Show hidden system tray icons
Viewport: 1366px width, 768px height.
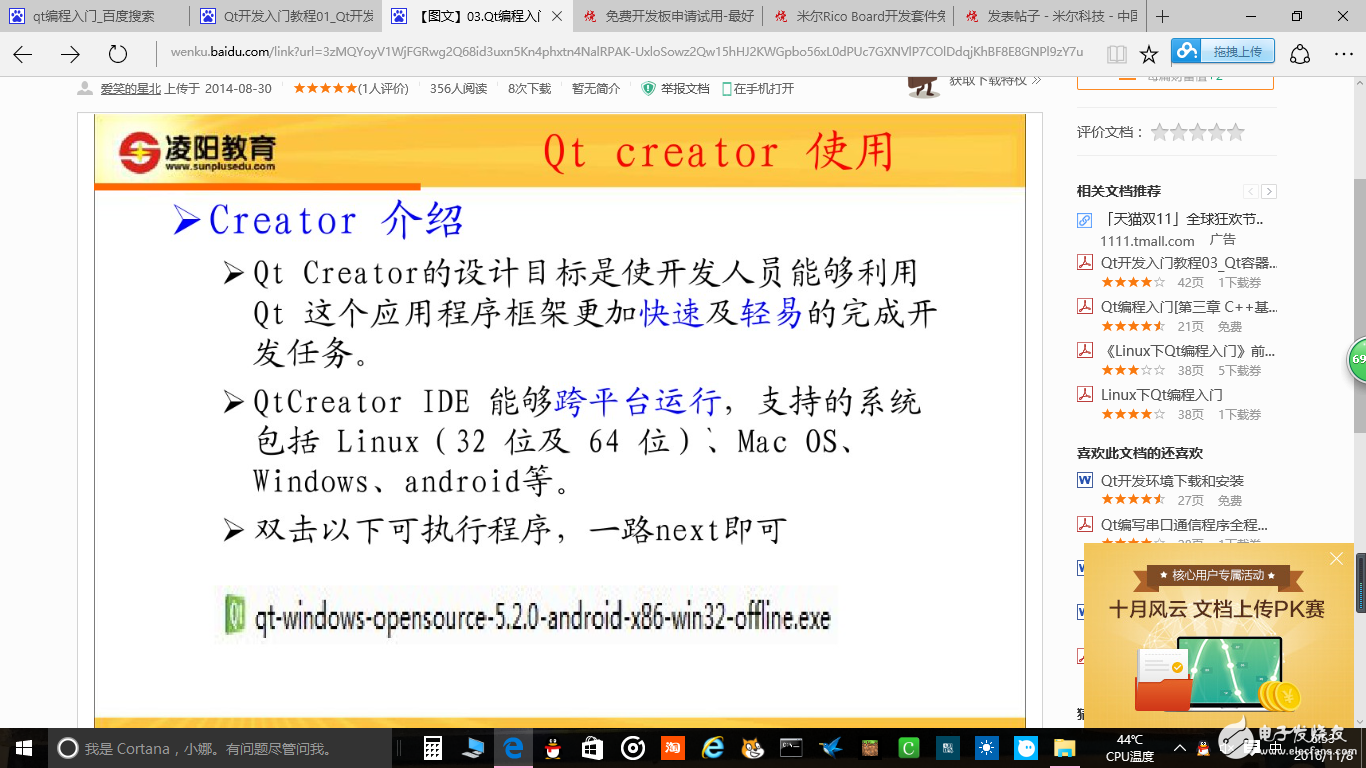point(1180,748)
